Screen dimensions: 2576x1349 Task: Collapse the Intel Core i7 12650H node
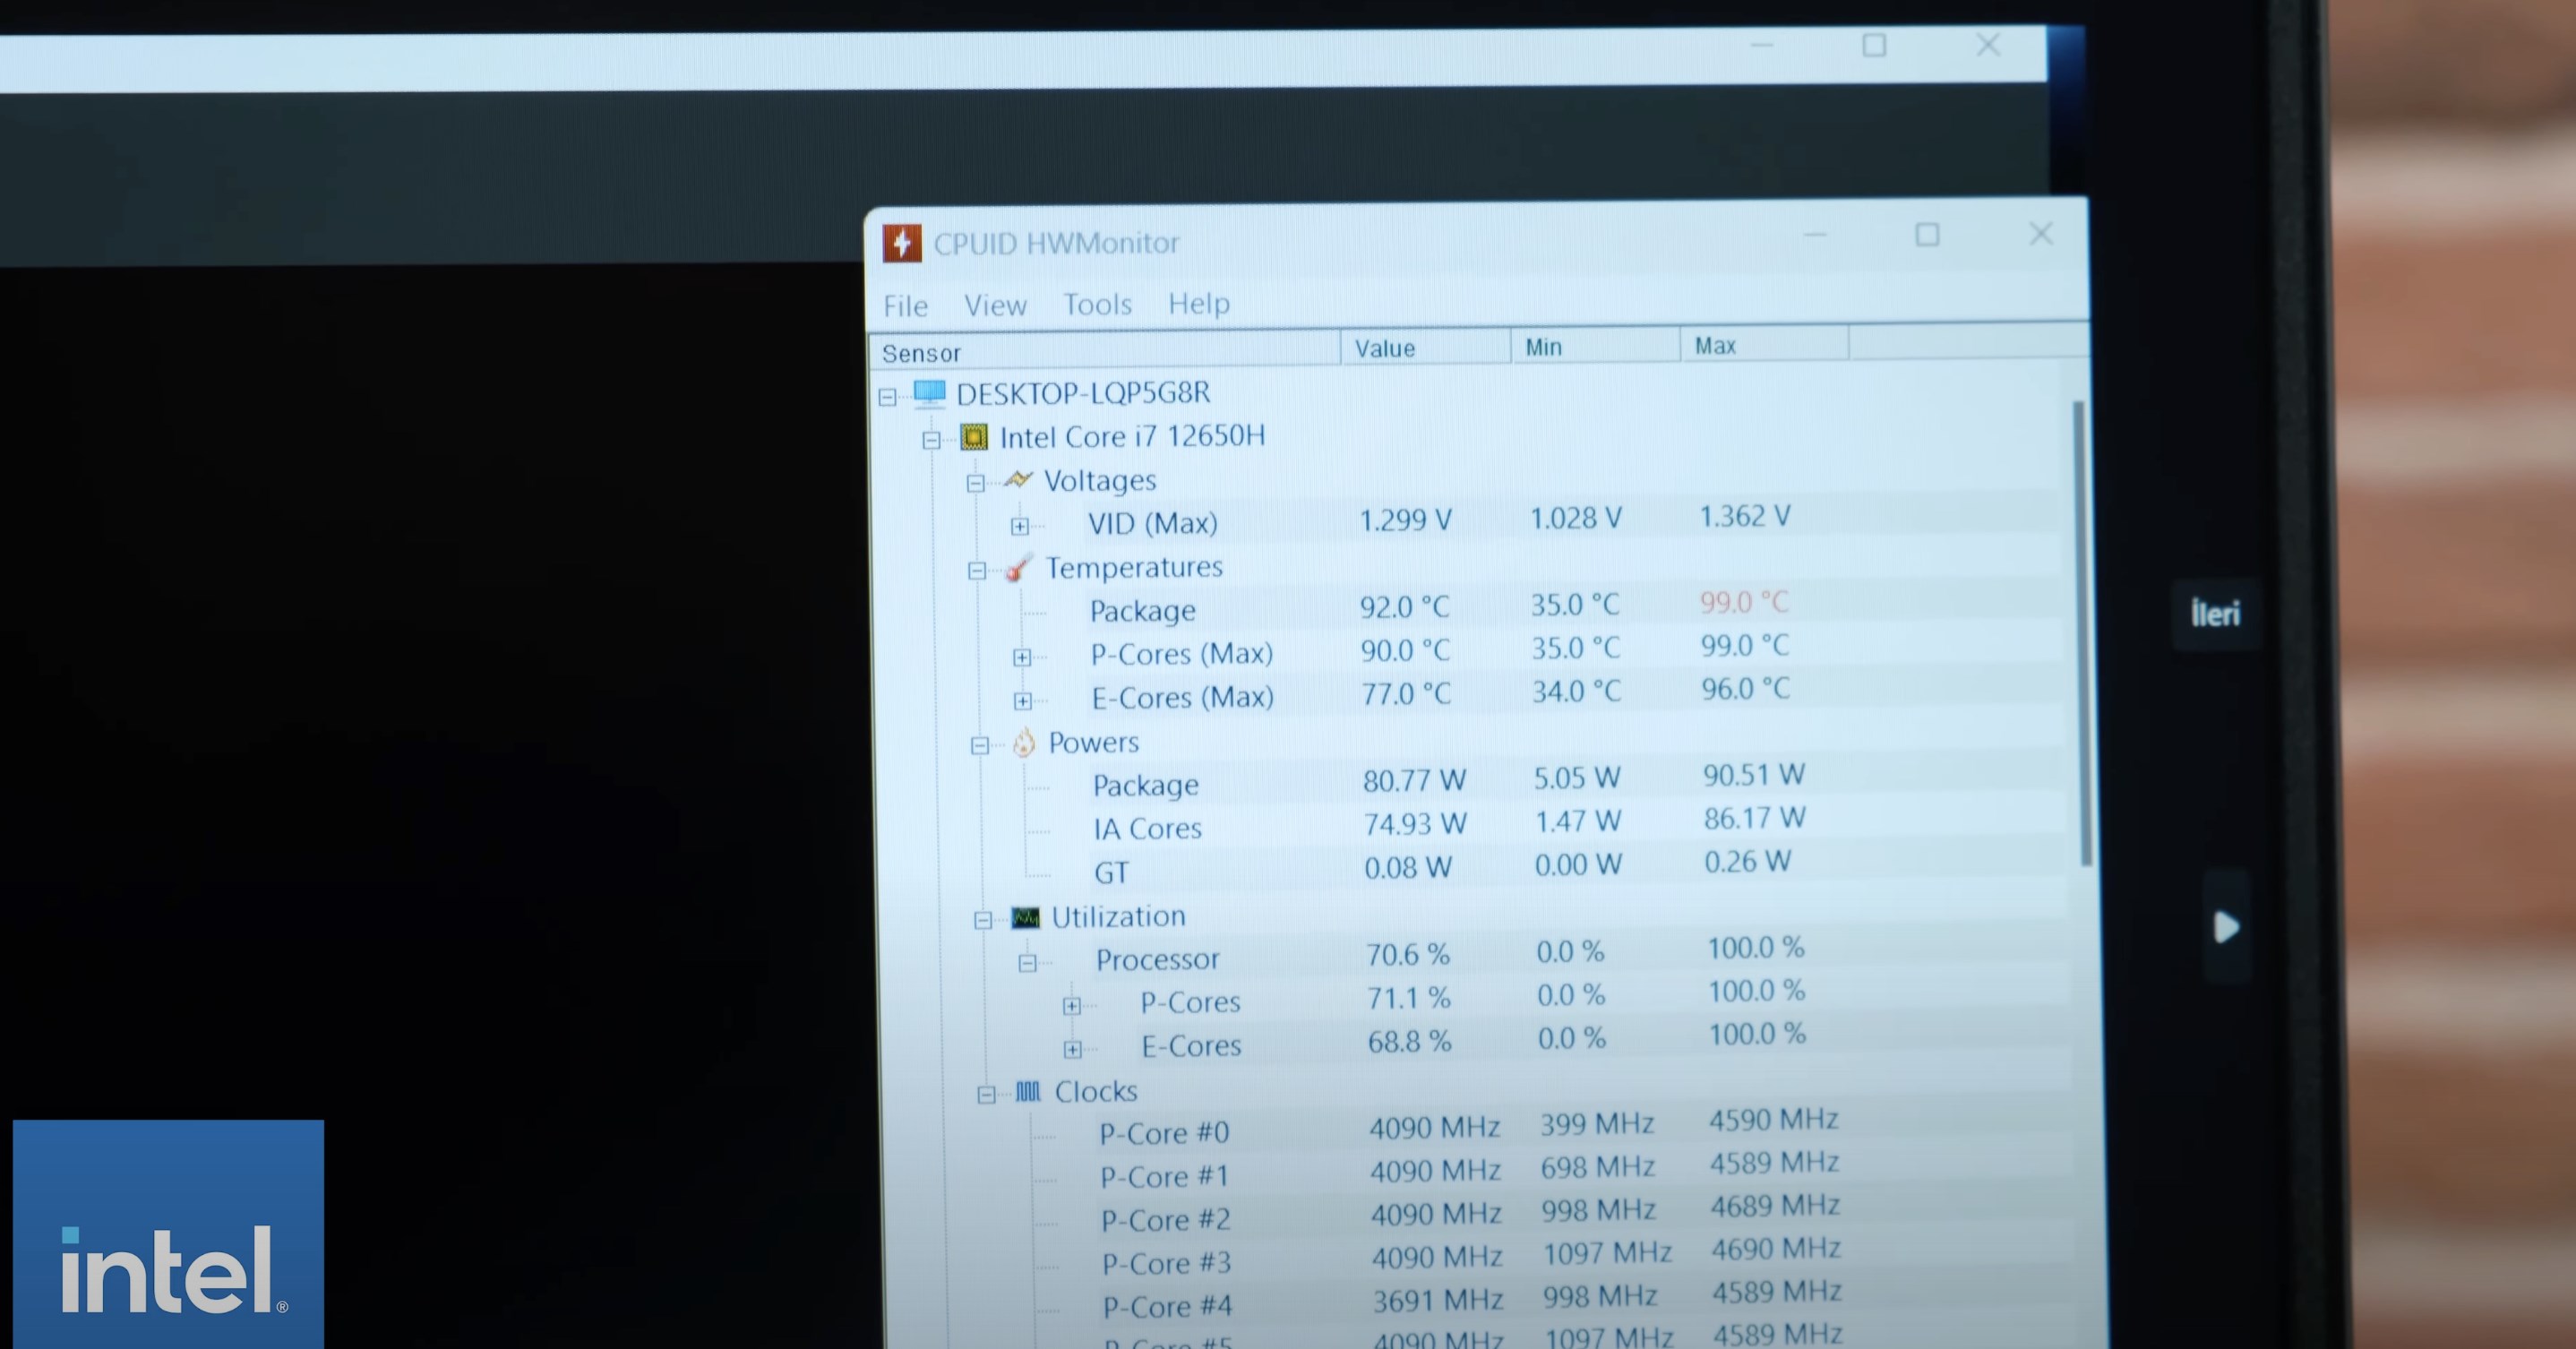931,440
